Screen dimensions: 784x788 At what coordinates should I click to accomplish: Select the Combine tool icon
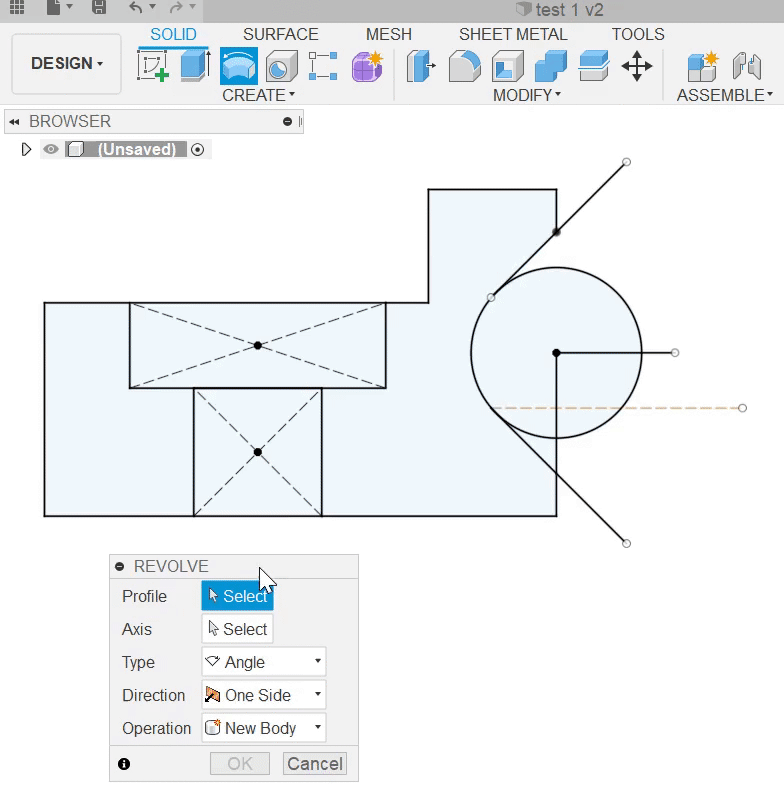pyautogui.click(x=551, y=66)
